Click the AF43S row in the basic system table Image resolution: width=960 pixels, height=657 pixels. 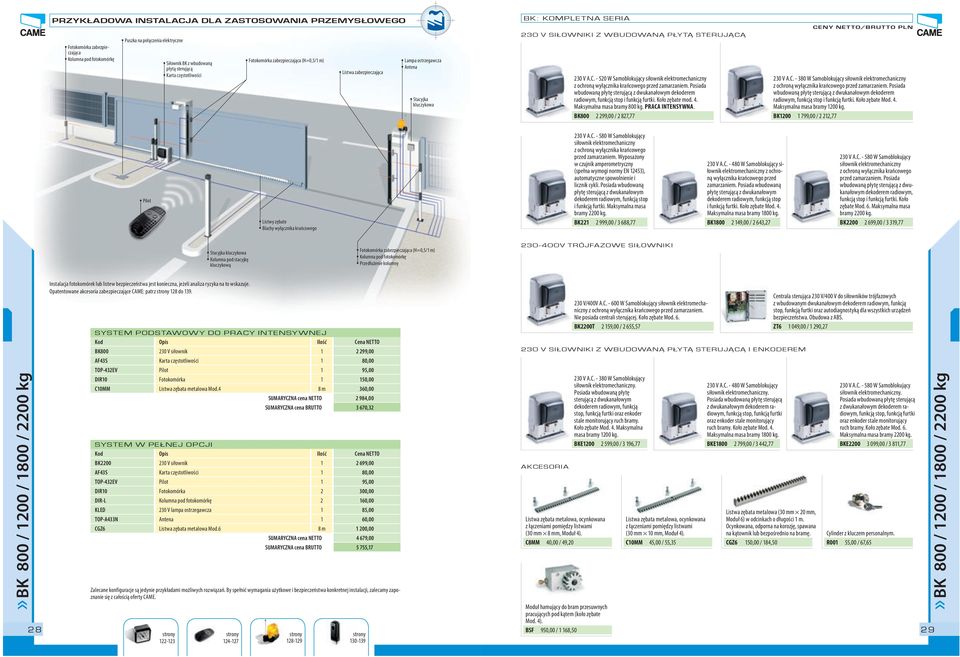point(245,361)
